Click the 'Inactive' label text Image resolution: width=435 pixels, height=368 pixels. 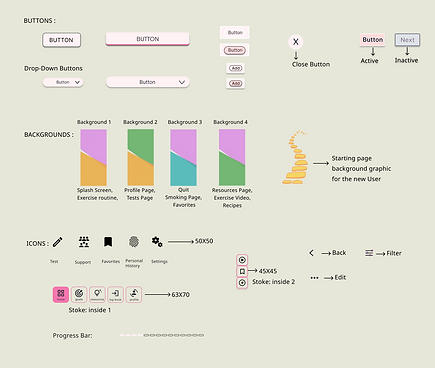tap(406, 60)
